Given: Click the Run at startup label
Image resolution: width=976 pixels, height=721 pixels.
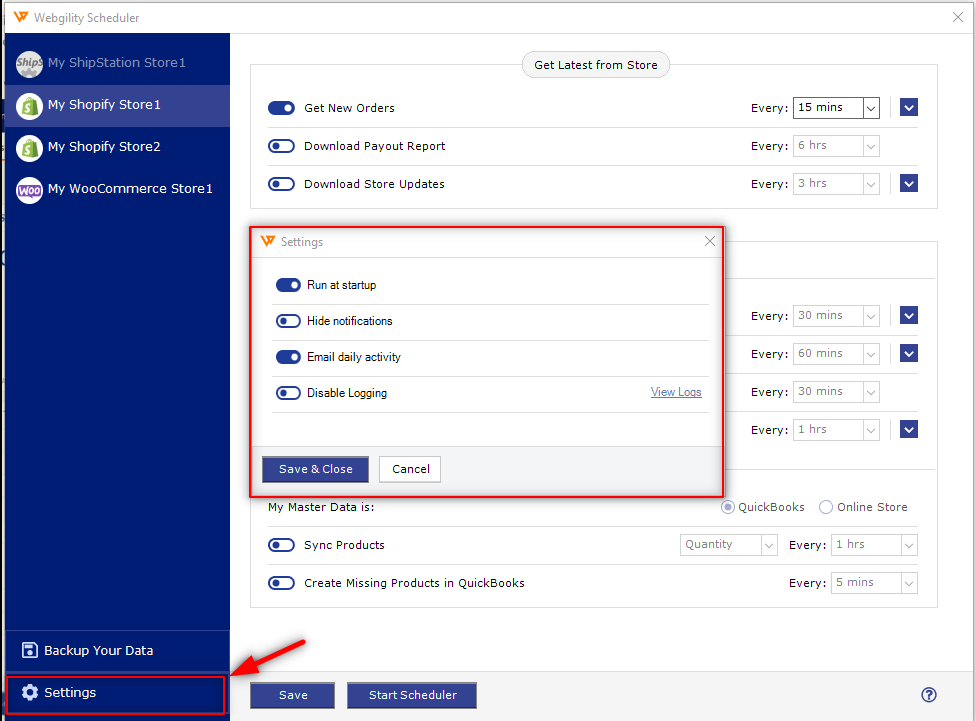Looking at the screenshot, I should pyautogui.click(x=342, y=285).
